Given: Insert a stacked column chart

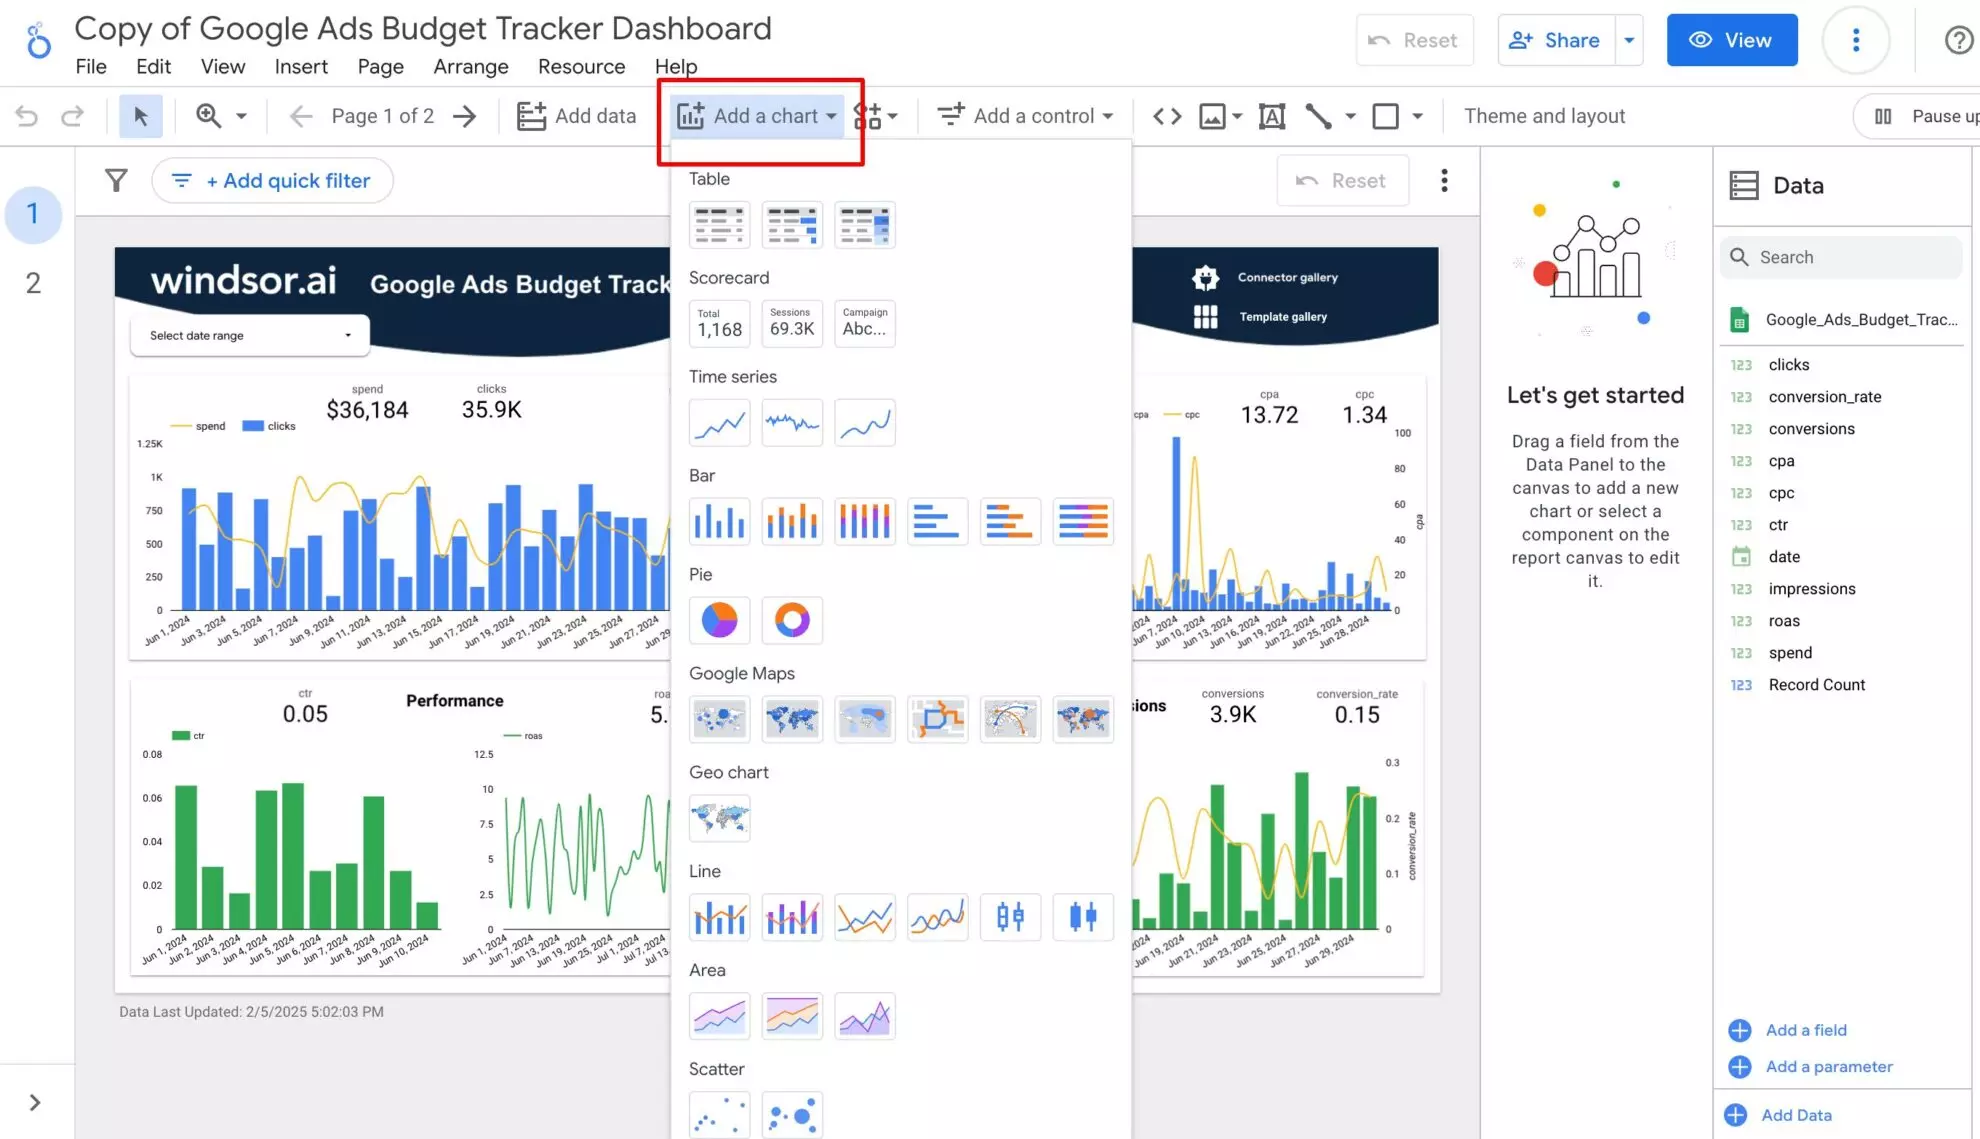Looking at the screenshot, I should coord(792,522).
